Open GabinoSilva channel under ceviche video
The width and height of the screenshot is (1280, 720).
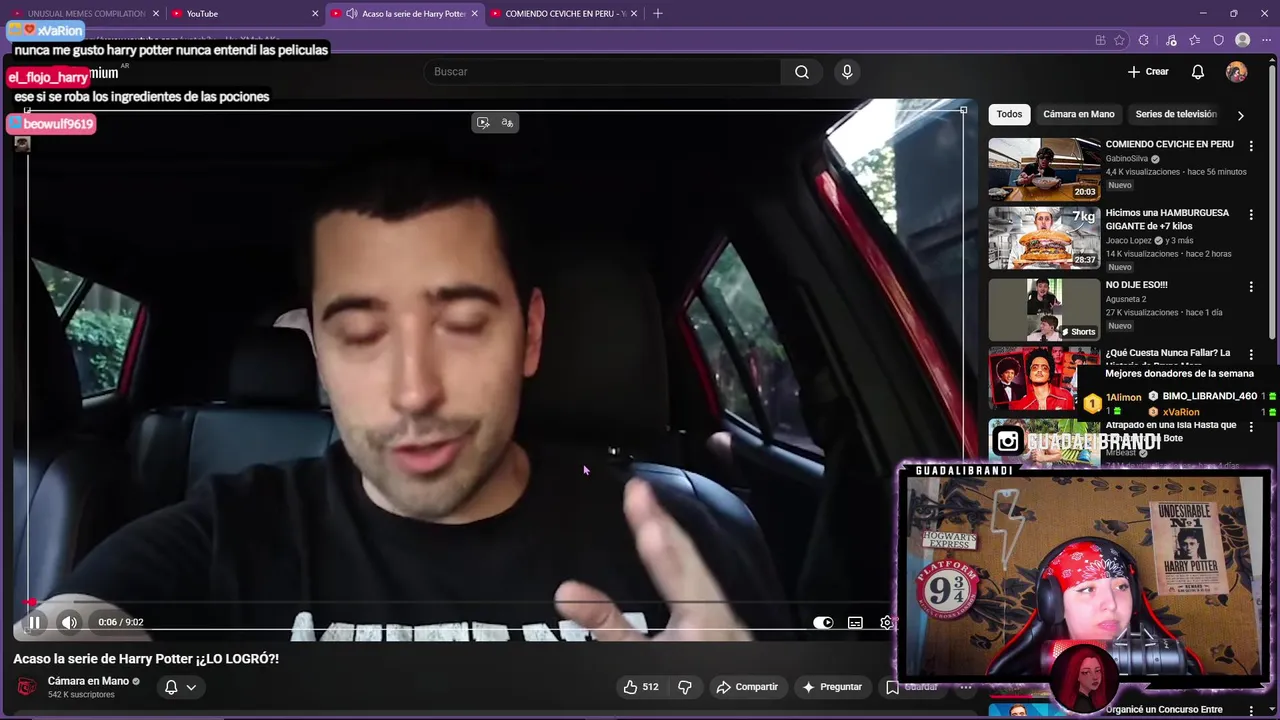[1127, 159]
